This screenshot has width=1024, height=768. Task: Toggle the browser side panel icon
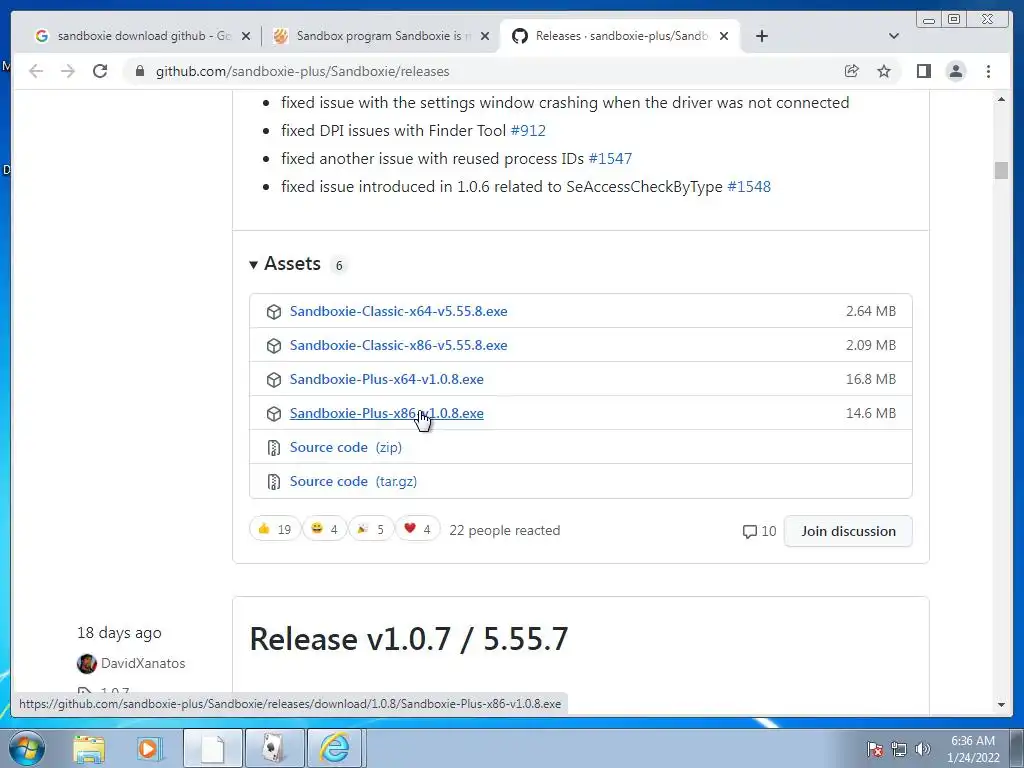pyautogui.click(x=923, y=71)
